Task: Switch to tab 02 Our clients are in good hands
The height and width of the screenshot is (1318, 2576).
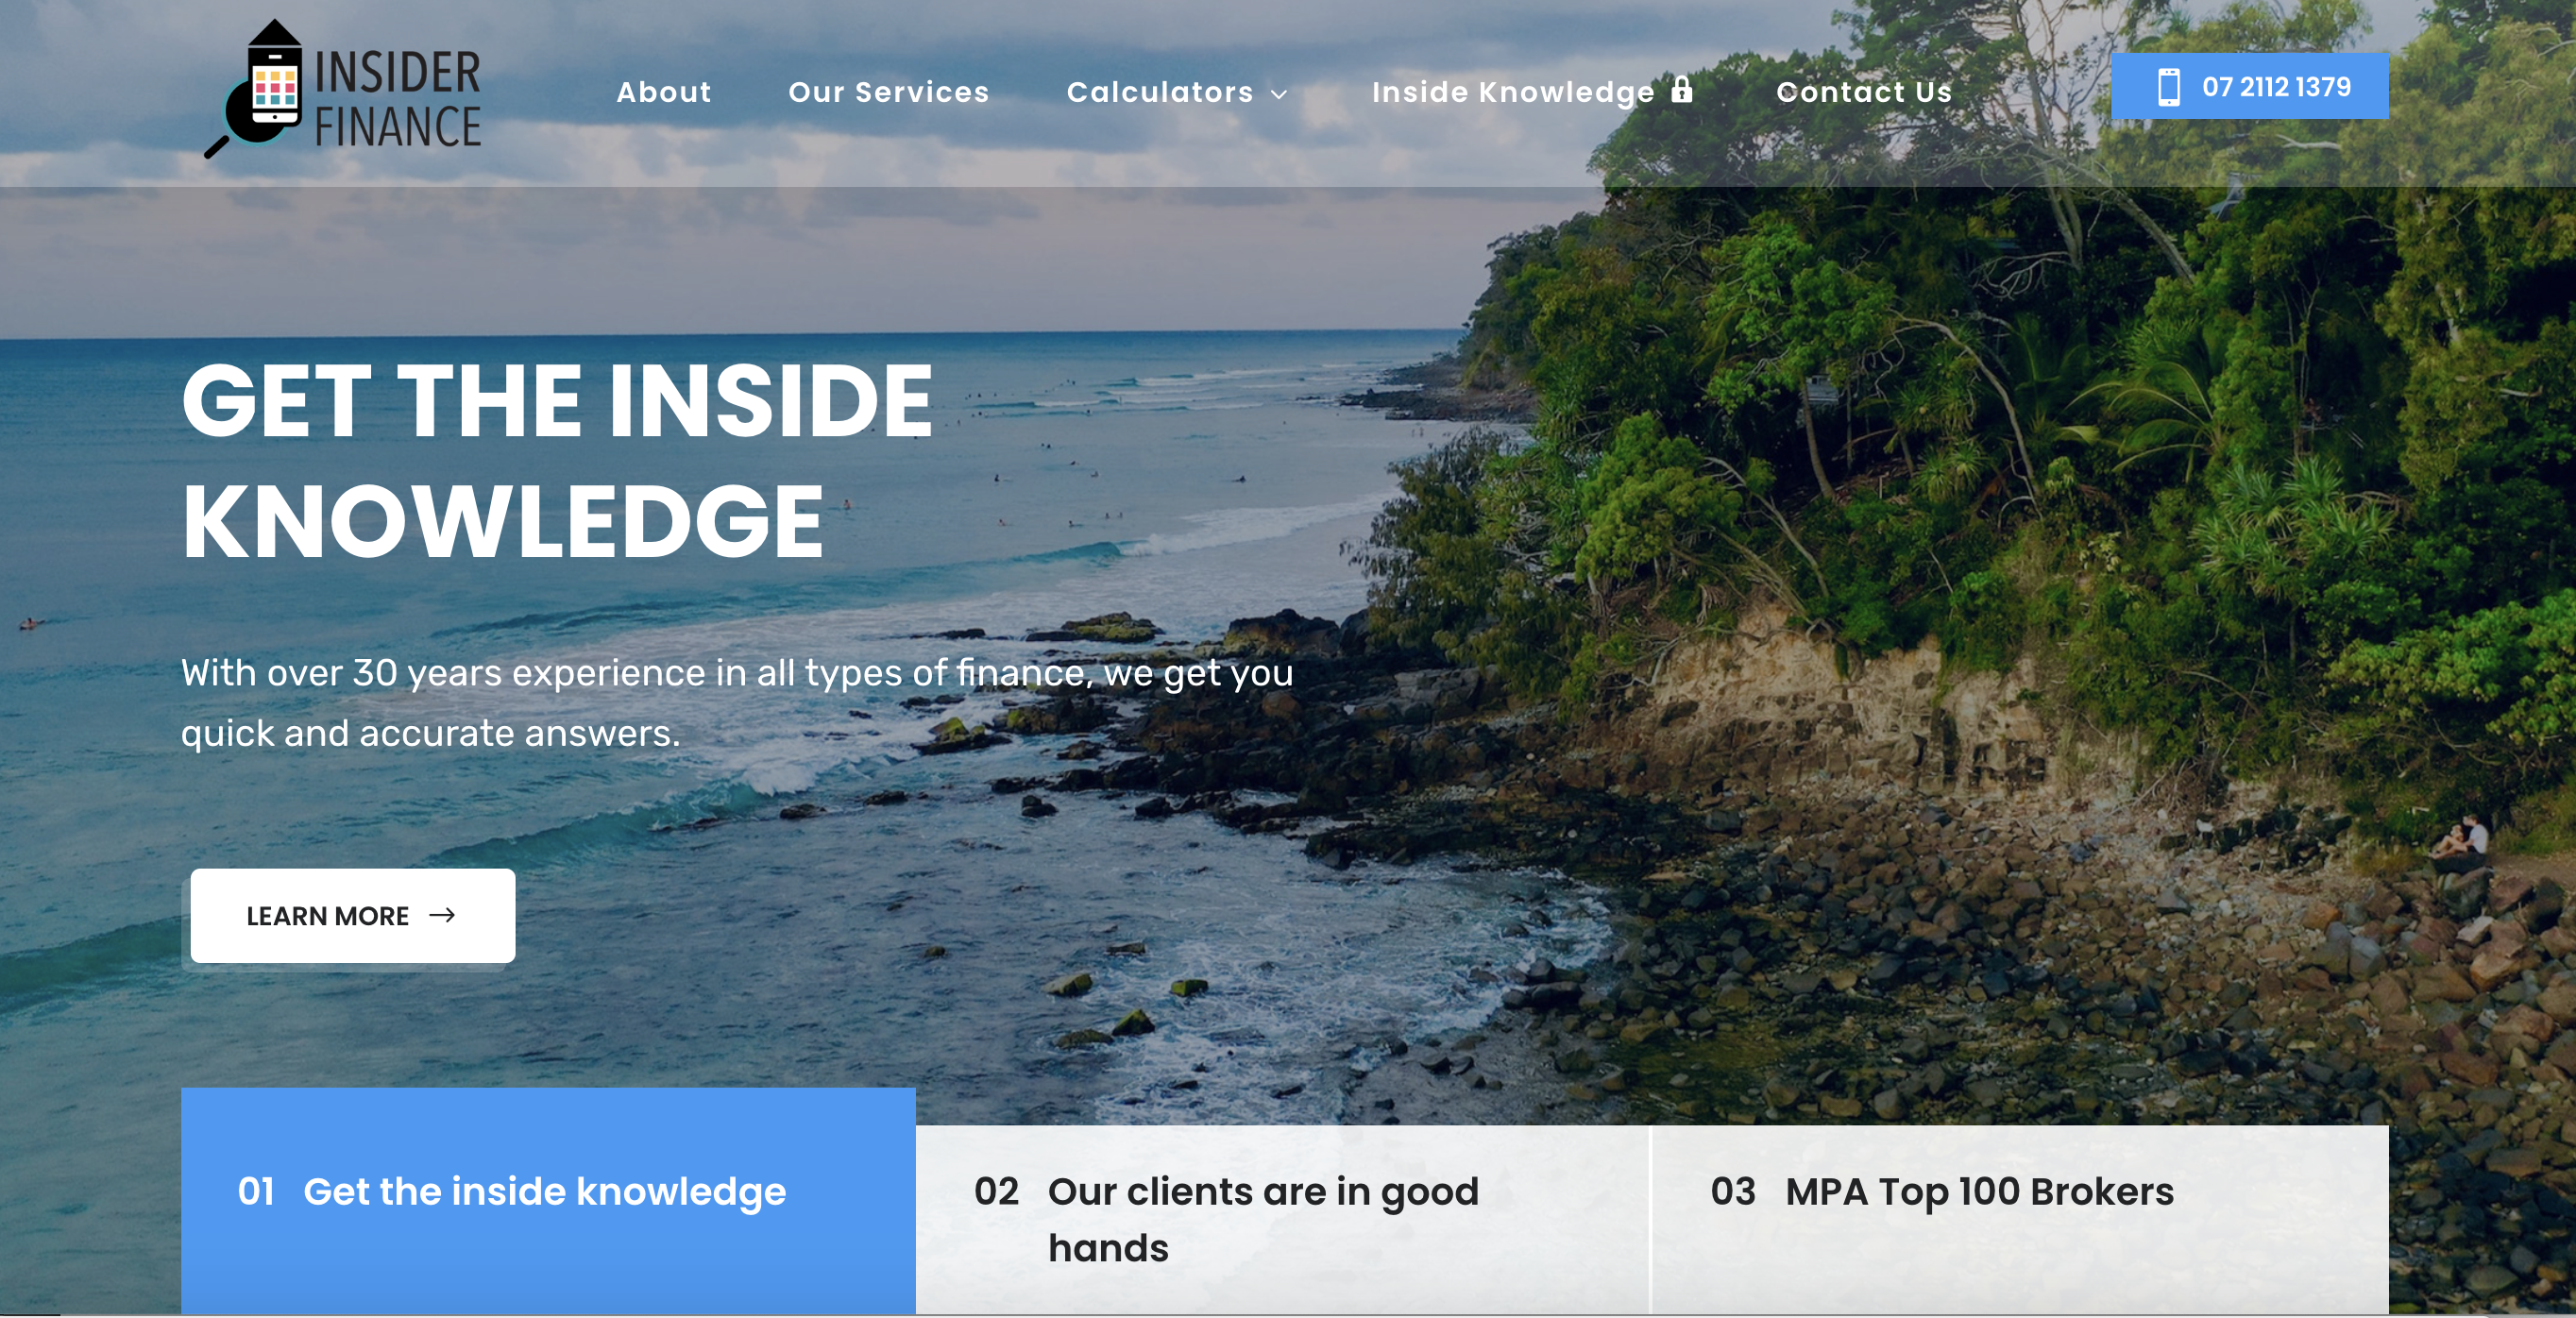Action: [x=1282, y=1219]
